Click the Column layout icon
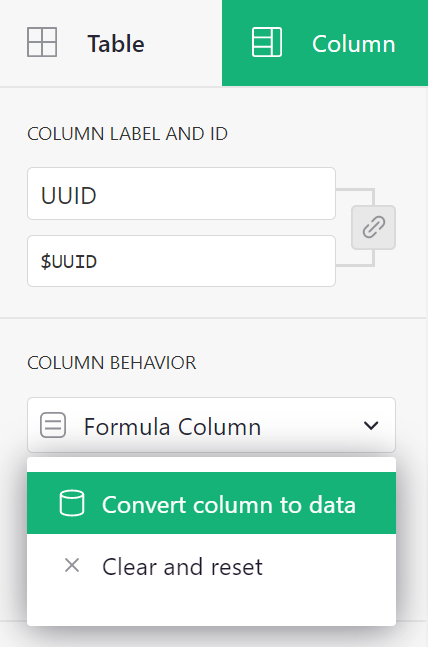Image resolution: width=428 pixels, height=647 pixels. 267,42
